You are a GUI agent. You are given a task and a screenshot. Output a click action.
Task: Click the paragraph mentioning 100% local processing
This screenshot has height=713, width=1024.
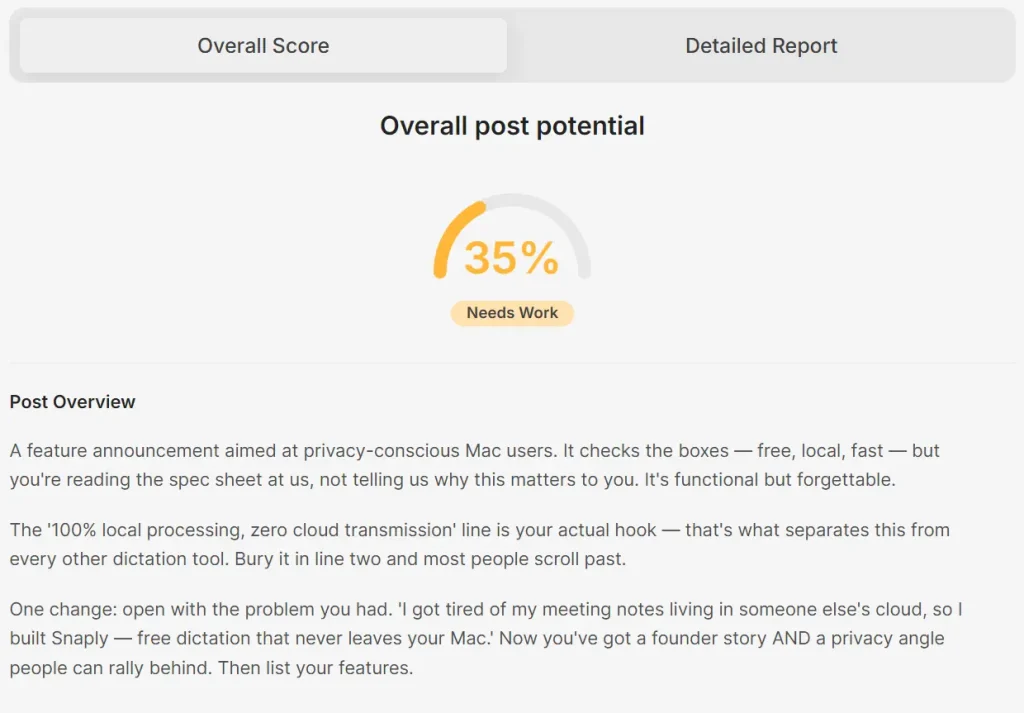click(480, 545)
